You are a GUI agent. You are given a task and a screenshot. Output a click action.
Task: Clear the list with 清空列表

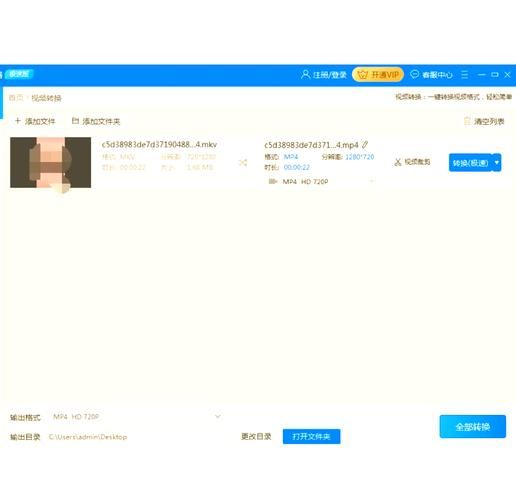(x=484, y=121)
